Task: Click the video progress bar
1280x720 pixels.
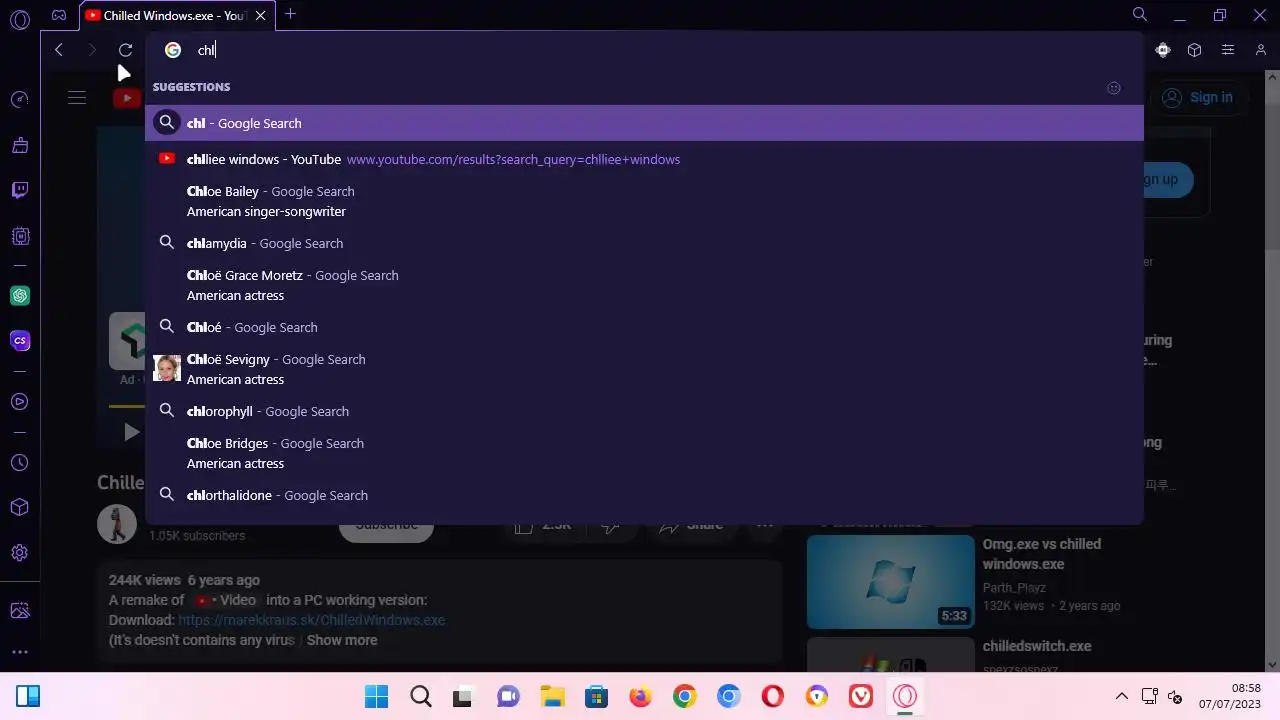Action: pos(126,406)
